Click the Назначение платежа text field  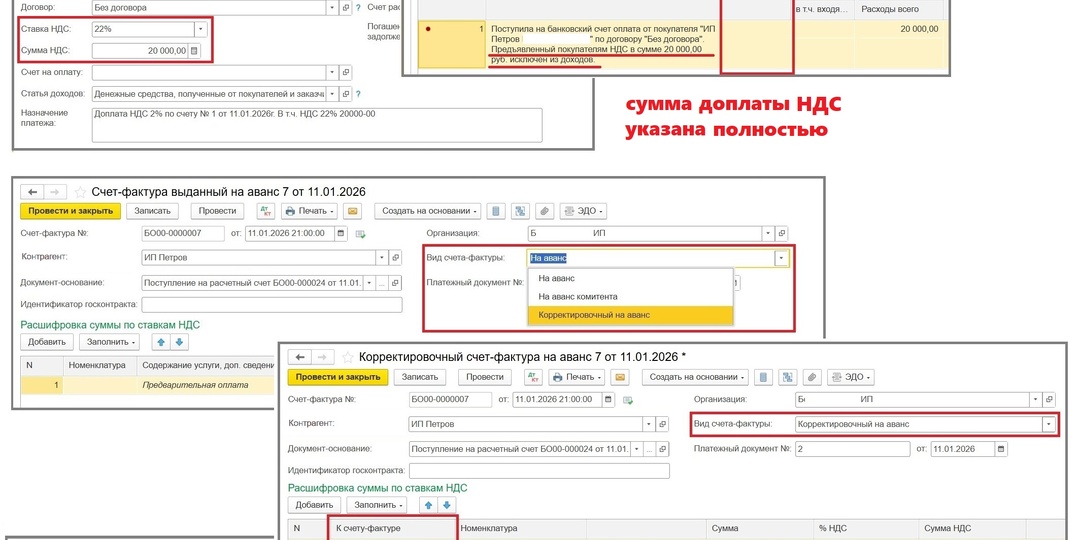317,125
